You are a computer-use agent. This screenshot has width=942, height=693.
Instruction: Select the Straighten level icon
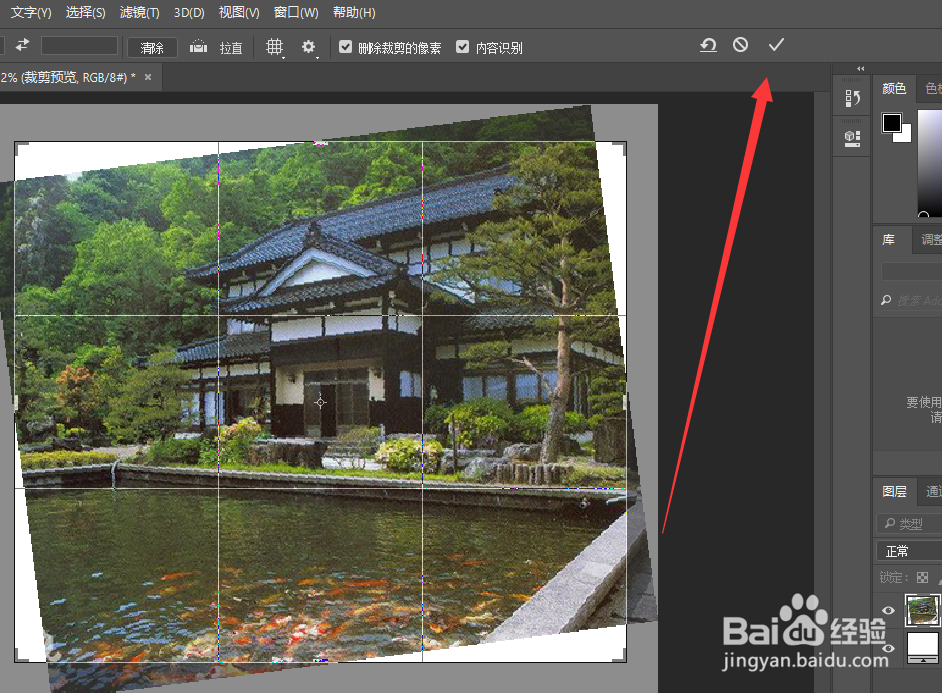pos(198,46)
